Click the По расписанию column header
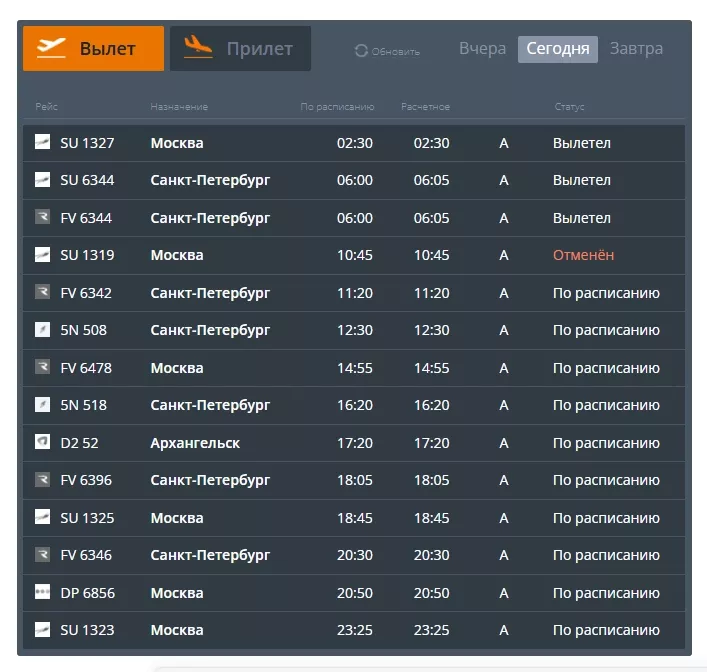The width and height of the screenshot is (707, 672). 337,107
